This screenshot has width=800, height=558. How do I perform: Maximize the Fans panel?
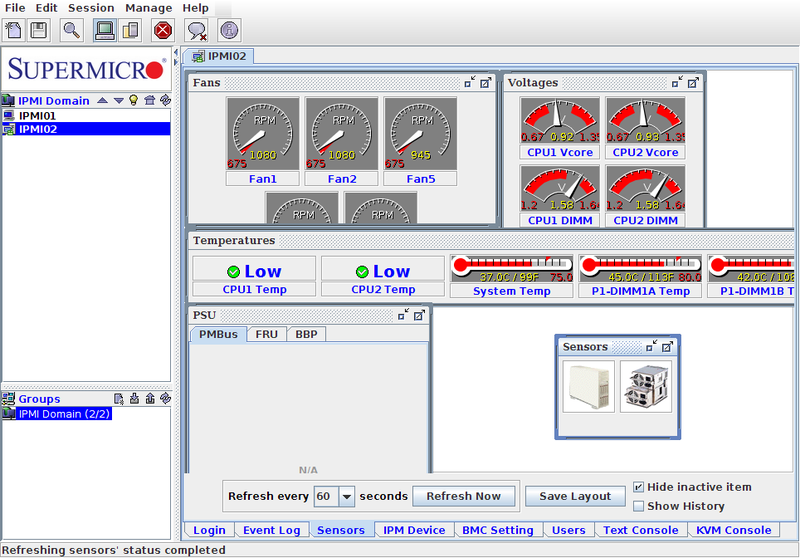(x=486, y=82)
